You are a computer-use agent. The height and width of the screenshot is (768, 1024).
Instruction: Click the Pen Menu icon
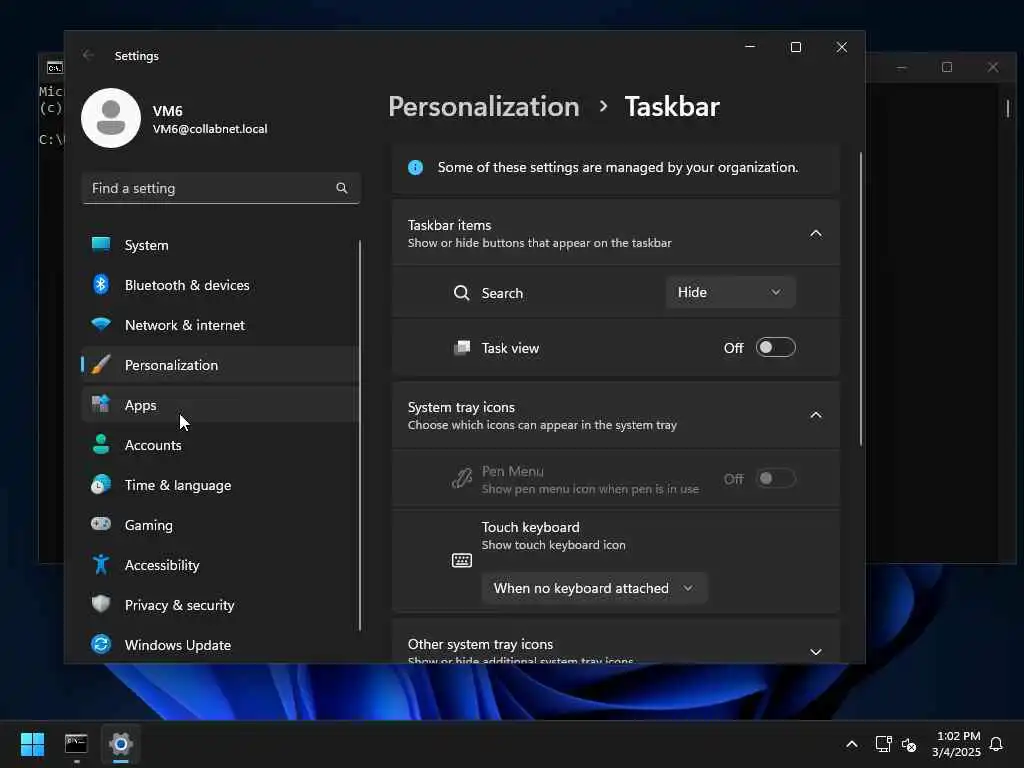[x=462, y=479]
